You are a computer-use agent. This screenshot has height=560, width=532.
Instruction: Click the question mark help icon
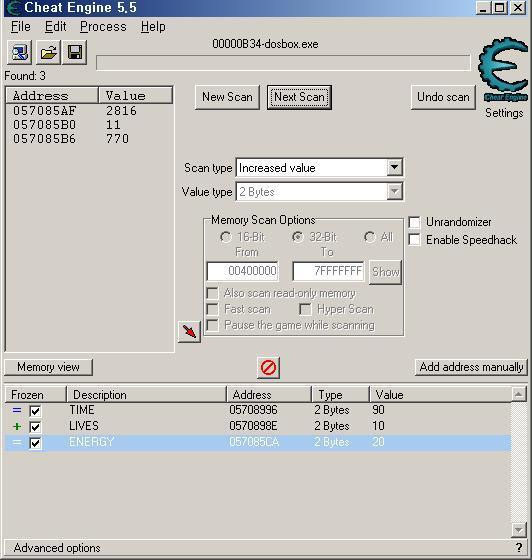click(x=519, y=548)
